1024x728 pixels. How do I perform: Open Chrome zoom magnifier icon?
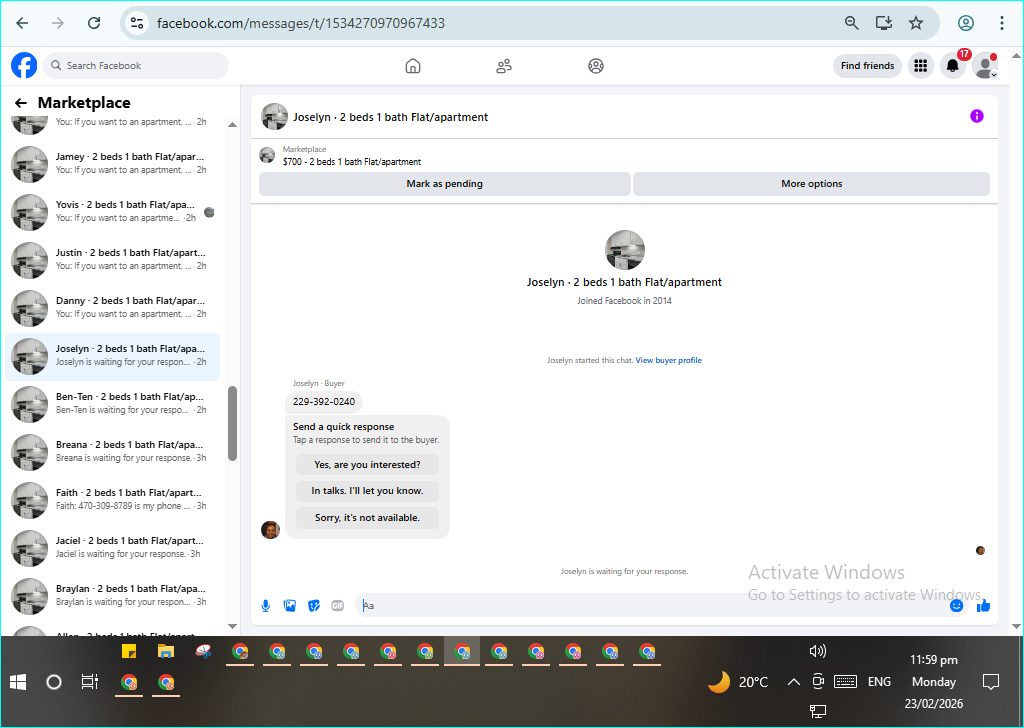pyautogui.click(x=852, y=24)
